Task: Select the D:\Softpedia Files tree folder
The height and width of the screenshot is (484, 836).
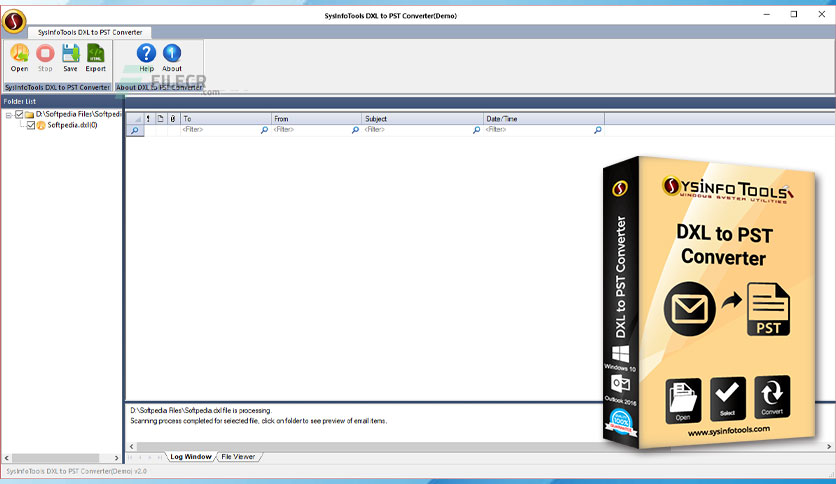Action: [78, 114]
